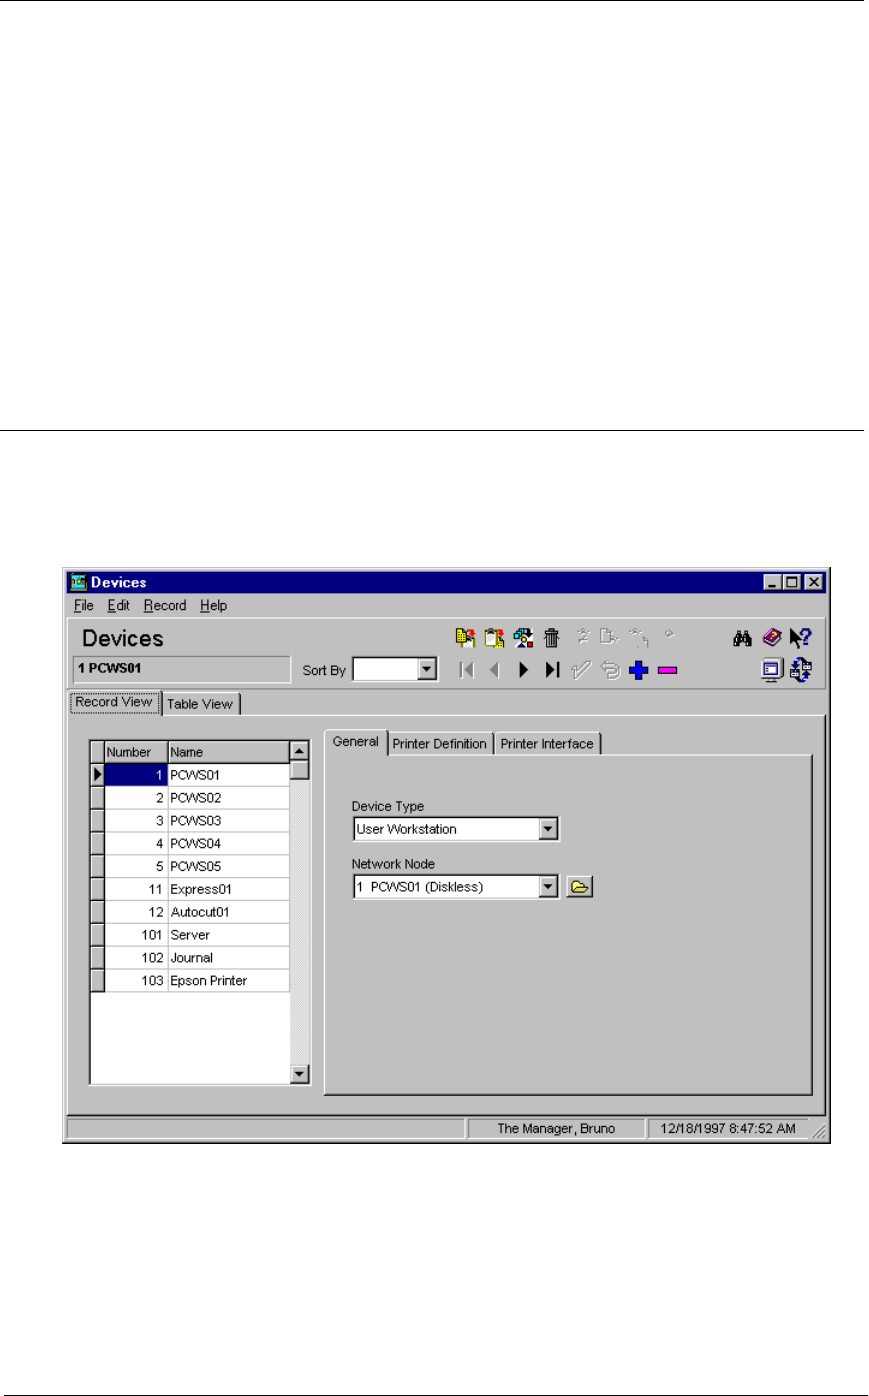Click the device list scroll up arrow
The image size is (869, 1396).
click(x=300, y=751)
